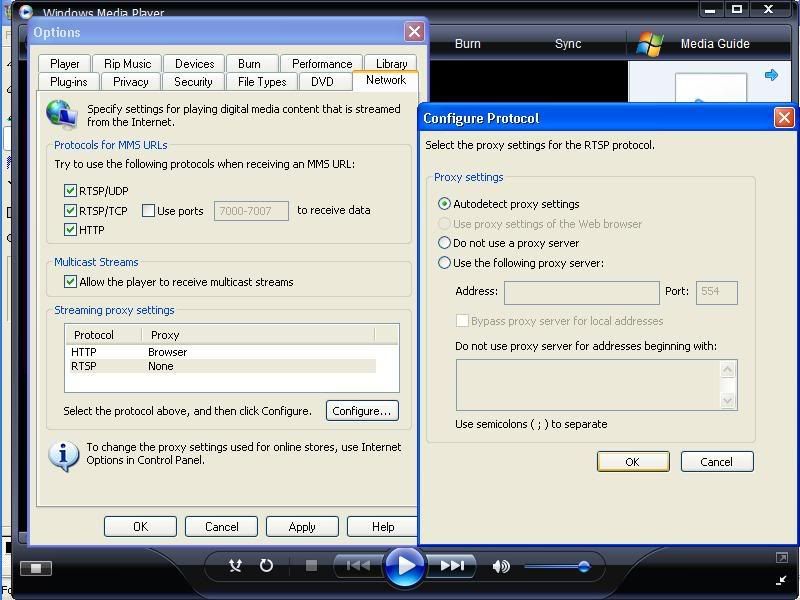Minimize the Windows Media Player window
The image size is (800, 600).
point(710,10)
